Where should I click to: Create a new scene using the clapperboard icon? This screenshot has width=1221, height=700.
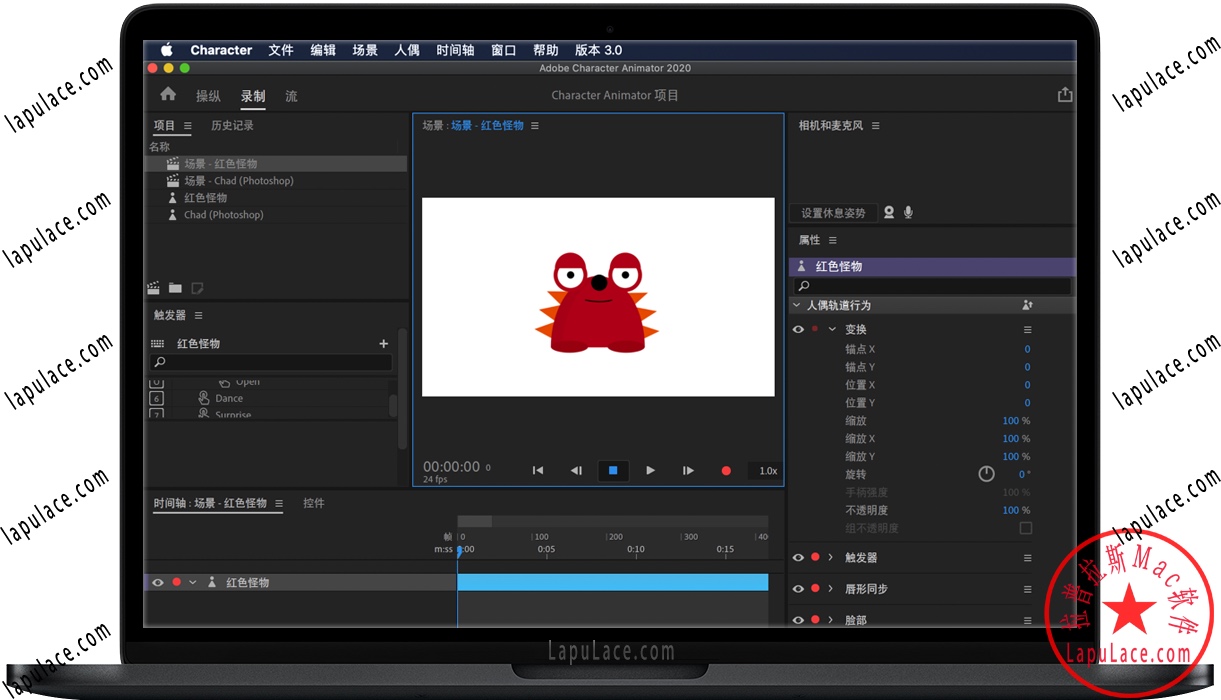coord(152,288)
